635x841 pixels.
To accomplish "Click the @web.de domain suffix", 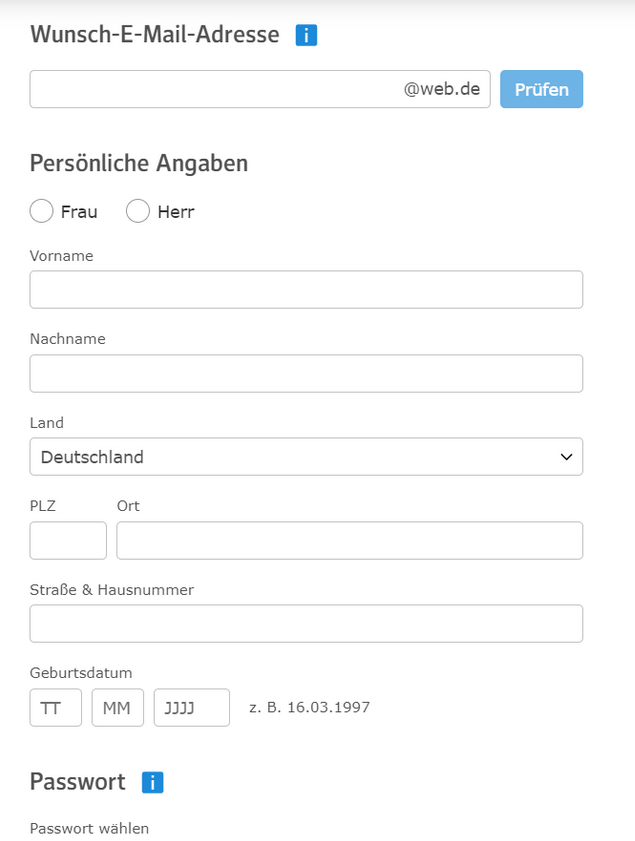I will click(441, 89).
